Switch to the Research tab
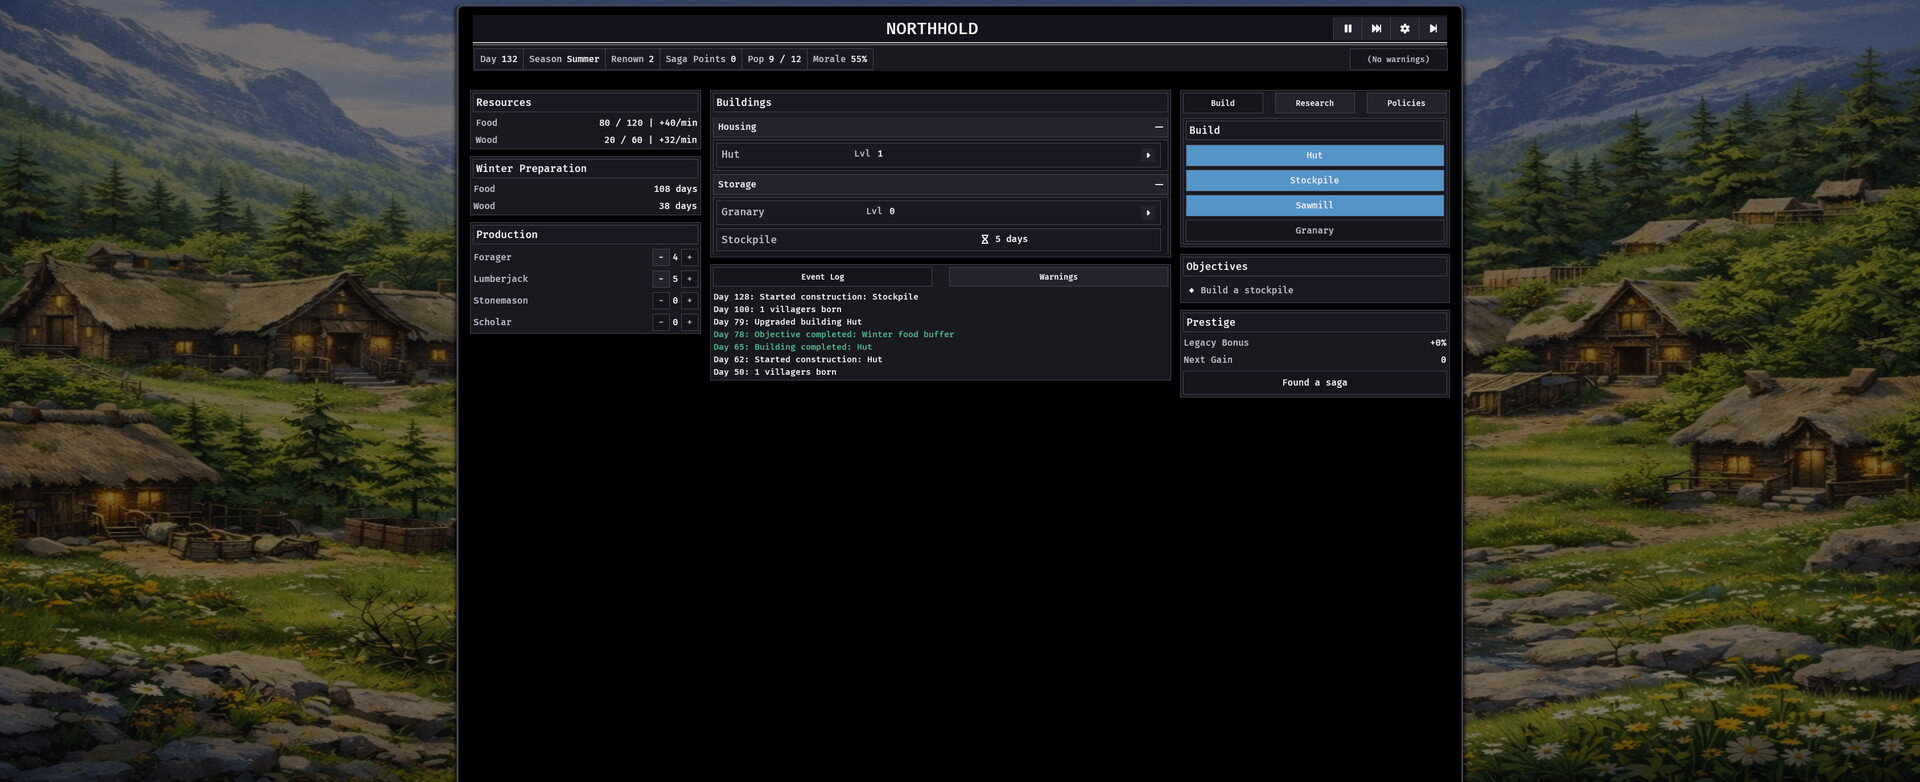The width and height of the screenshot is (1920, 782). click(x=1314, y=103)
